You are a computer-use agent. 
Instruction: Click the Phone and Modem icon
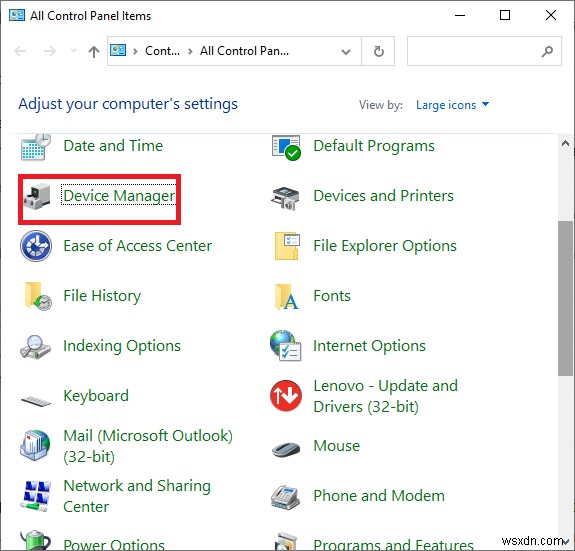(x=285, y=497)
